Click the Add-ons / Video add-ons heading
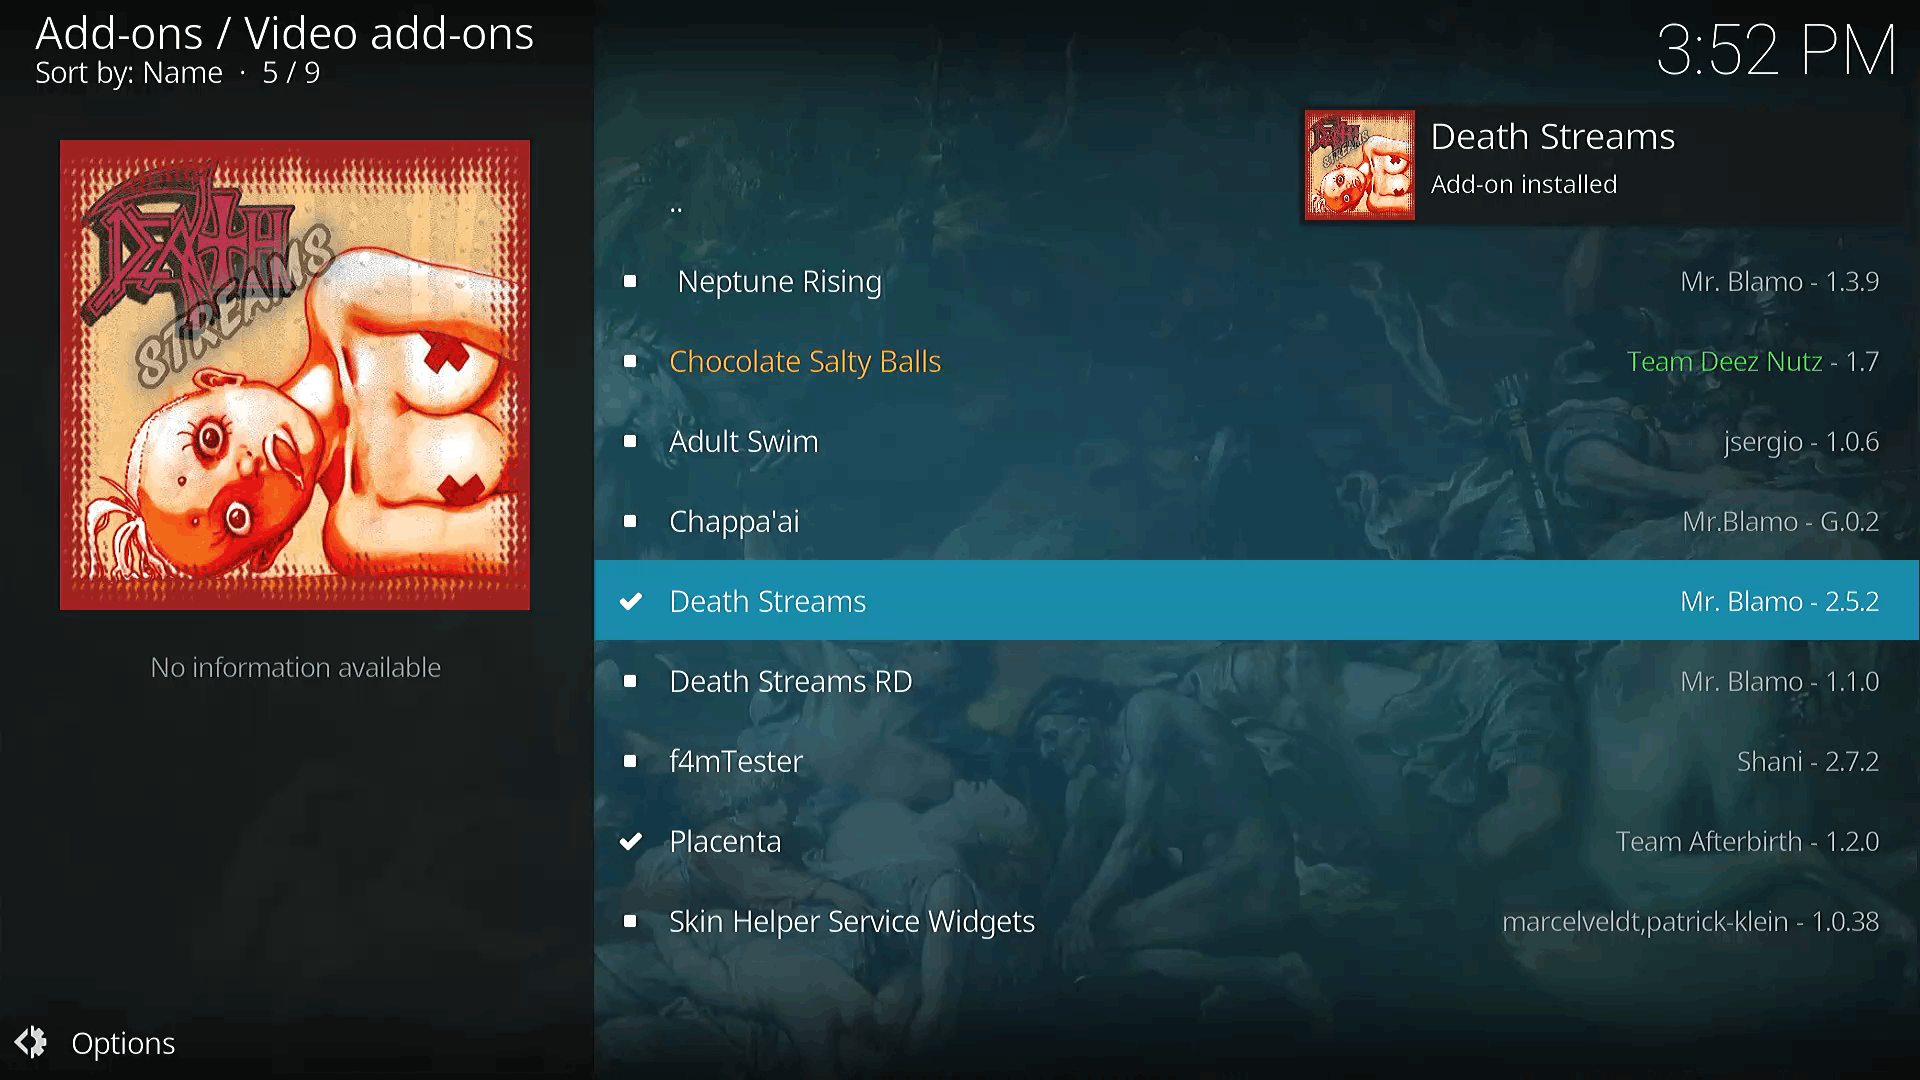The height and width of the screenshot is (1080, 1920). (285, 33)
